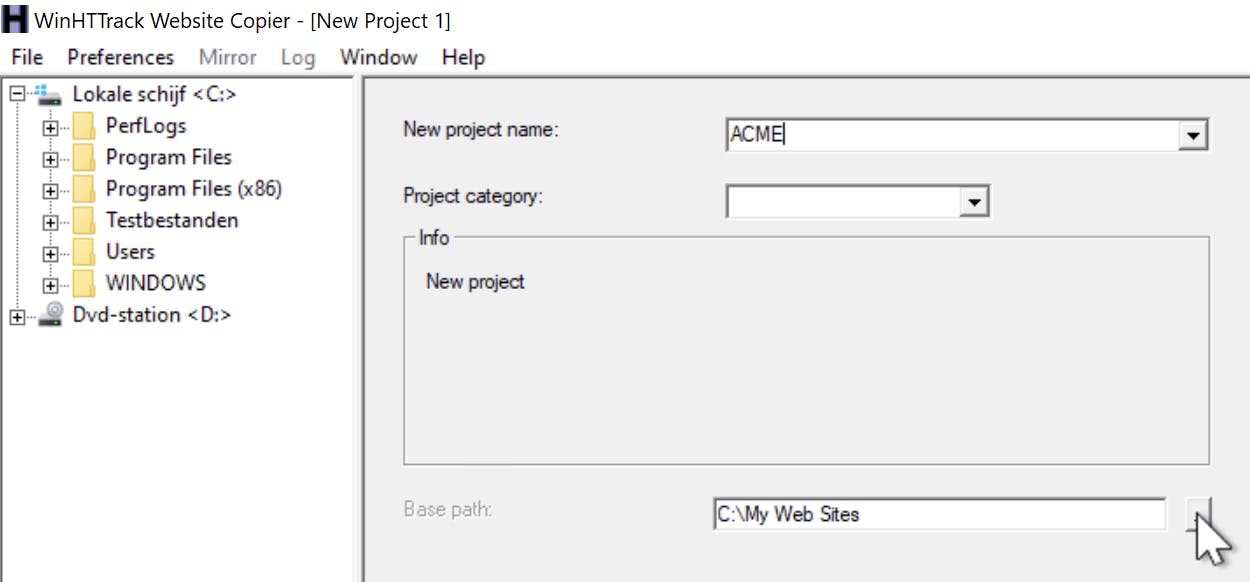
Task: Click the WinHTTrack app icon in title bar
Action: click(16, 20)
